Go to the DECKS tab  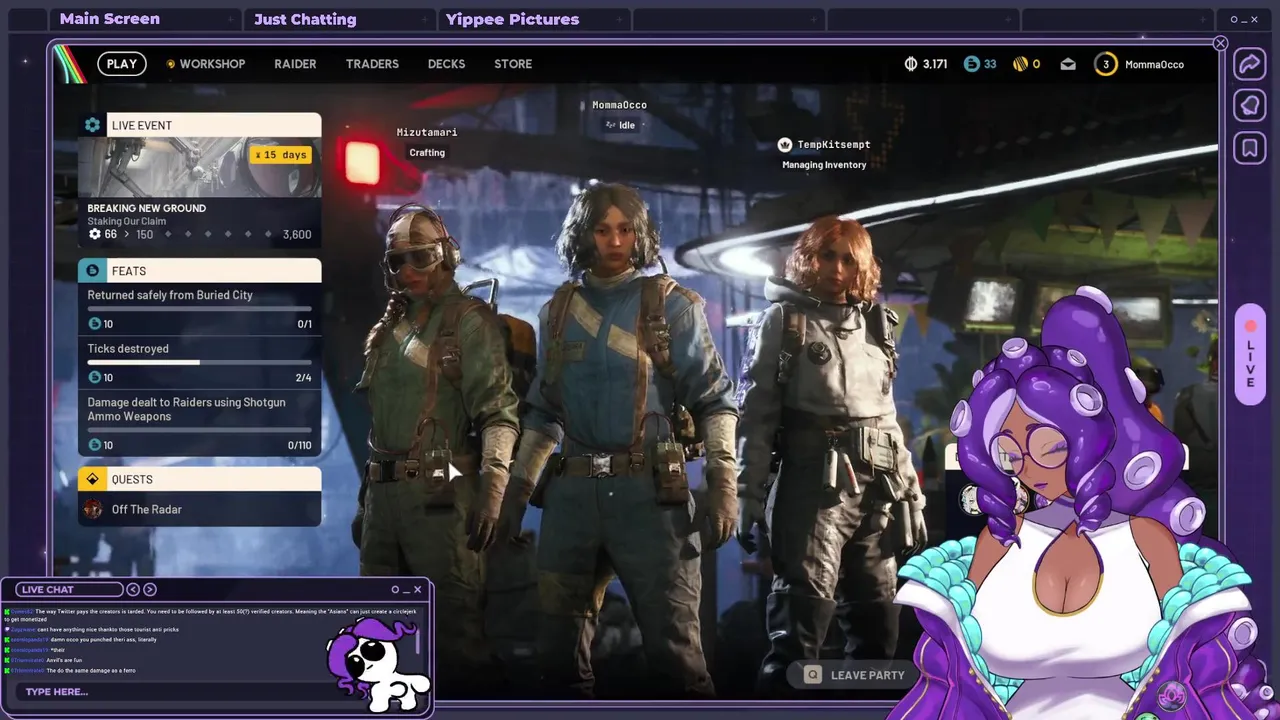coord(446,64)
